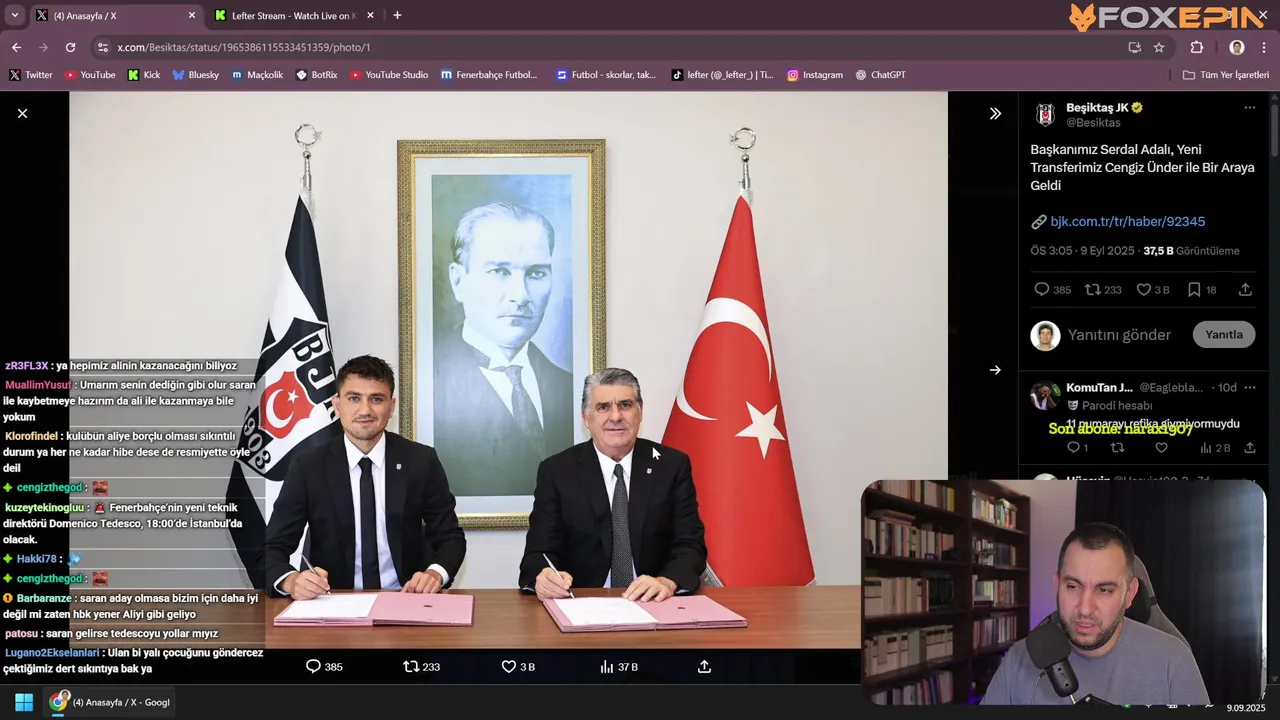Collapse the tweet sidebar with double chevron

pos(995,114)
